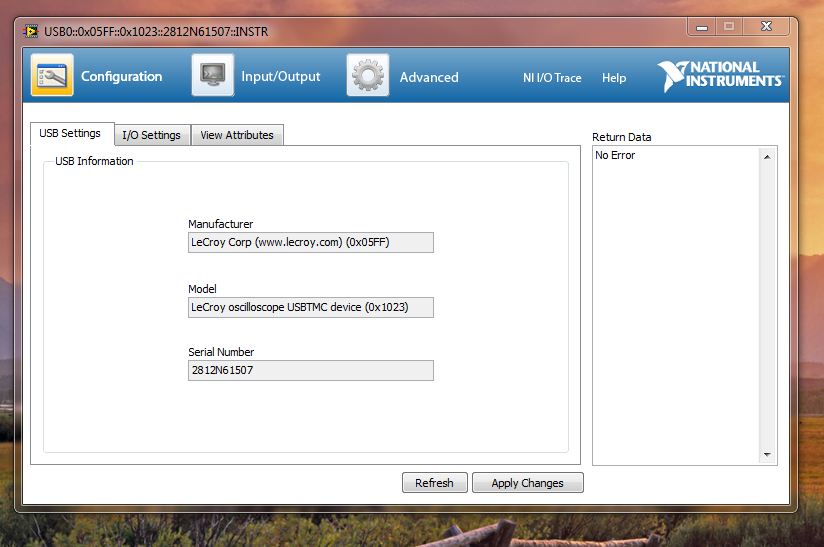The height and width of the screenshot is (547, 824).
Task: Click the LabVIEW title bar icon
Action: [x=32, y=31]
